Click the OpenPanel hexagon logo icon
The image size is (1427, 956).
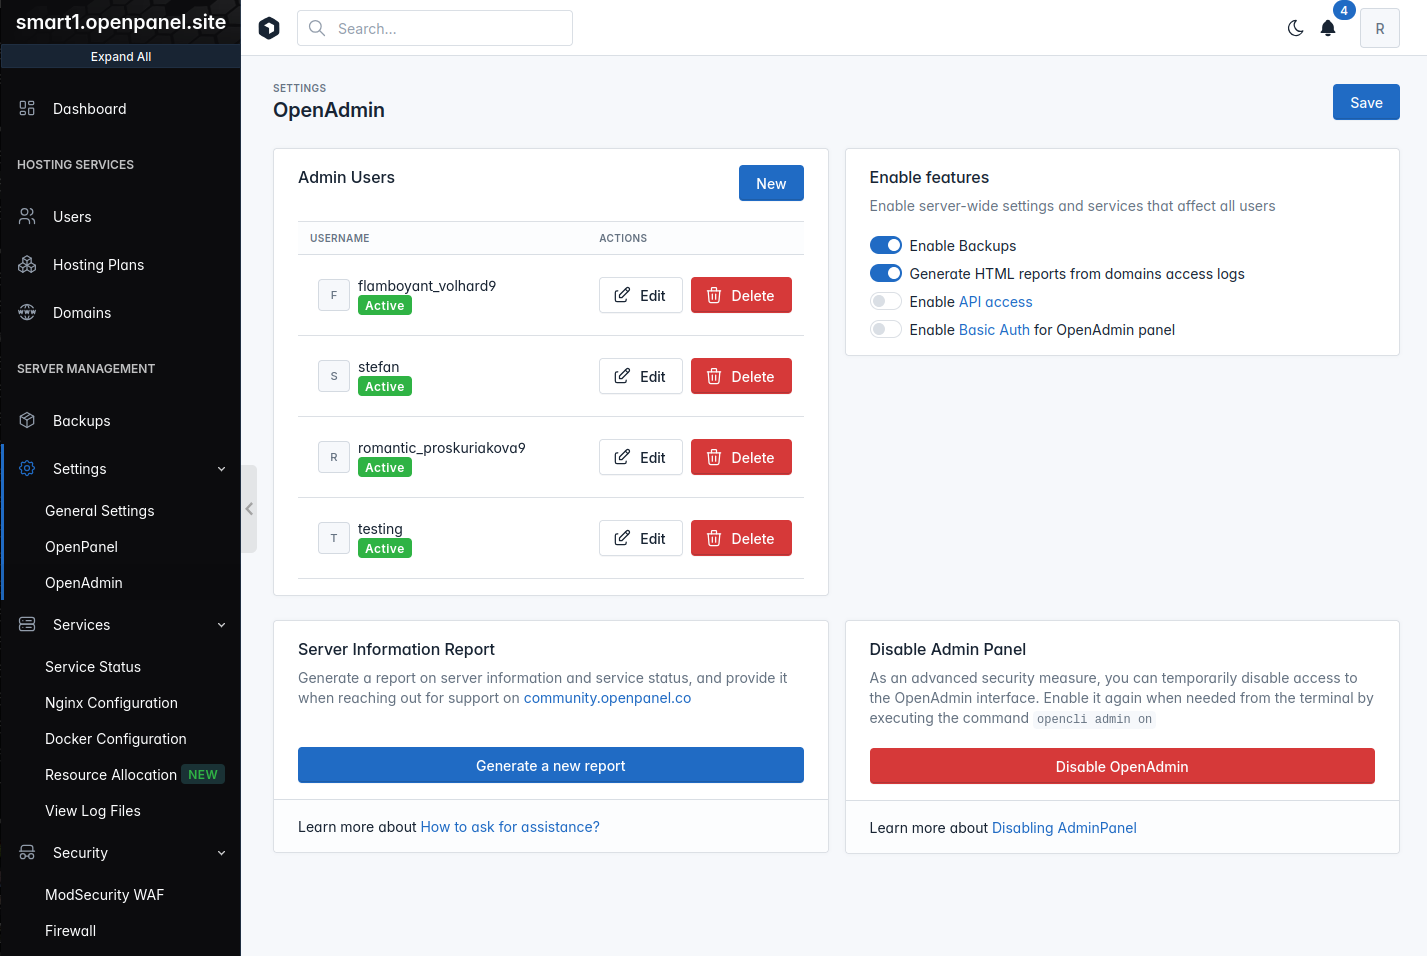click(269, 28)
